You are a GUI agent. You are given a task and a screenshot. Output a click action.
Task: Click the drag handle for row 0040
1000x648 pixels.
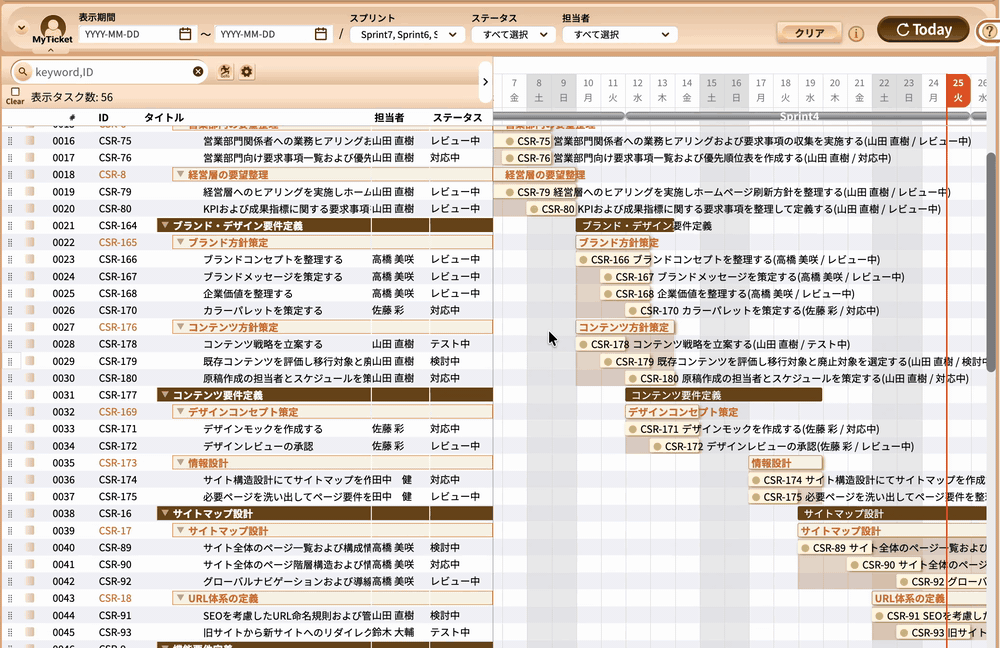point(10,548)
